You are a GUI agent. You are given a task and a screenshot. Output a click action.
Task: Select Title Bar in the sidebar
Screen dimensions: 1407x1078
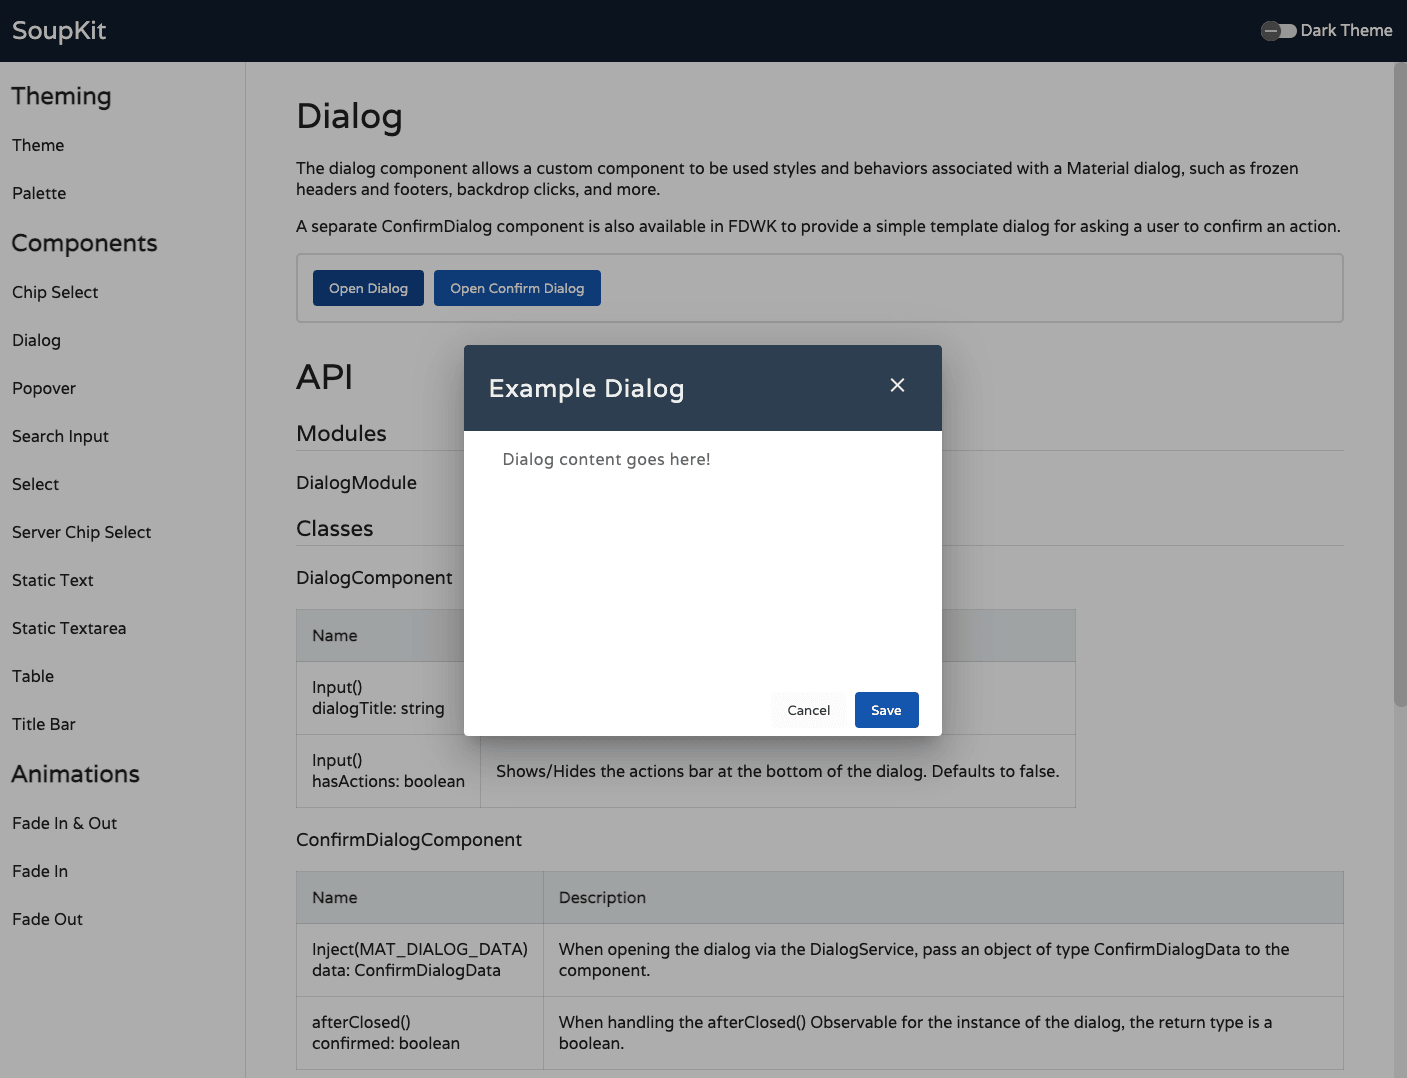pyautogui.click(x=43, y=724)
